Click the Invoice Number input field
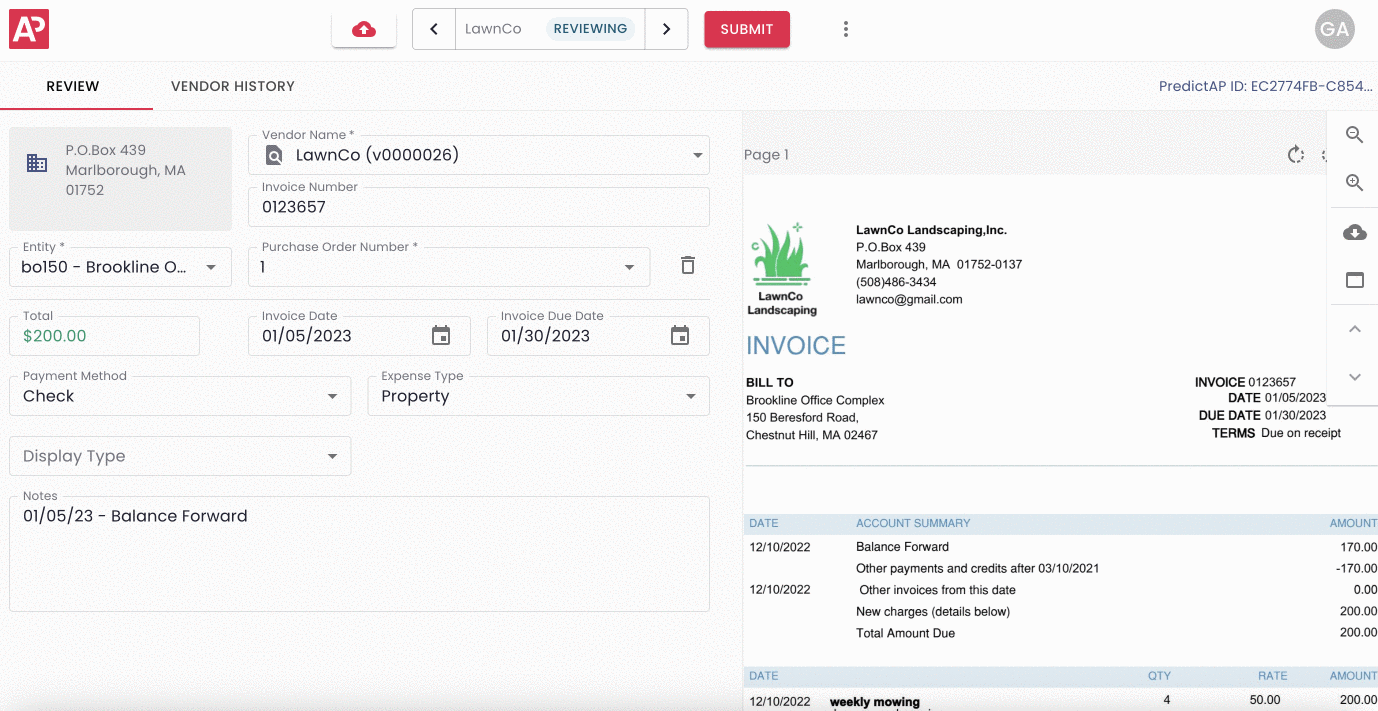 (478, 208)
